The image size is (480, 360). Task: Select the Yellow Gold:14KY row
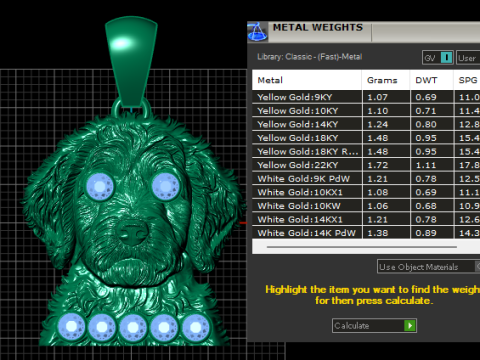[x=366, y=124]
